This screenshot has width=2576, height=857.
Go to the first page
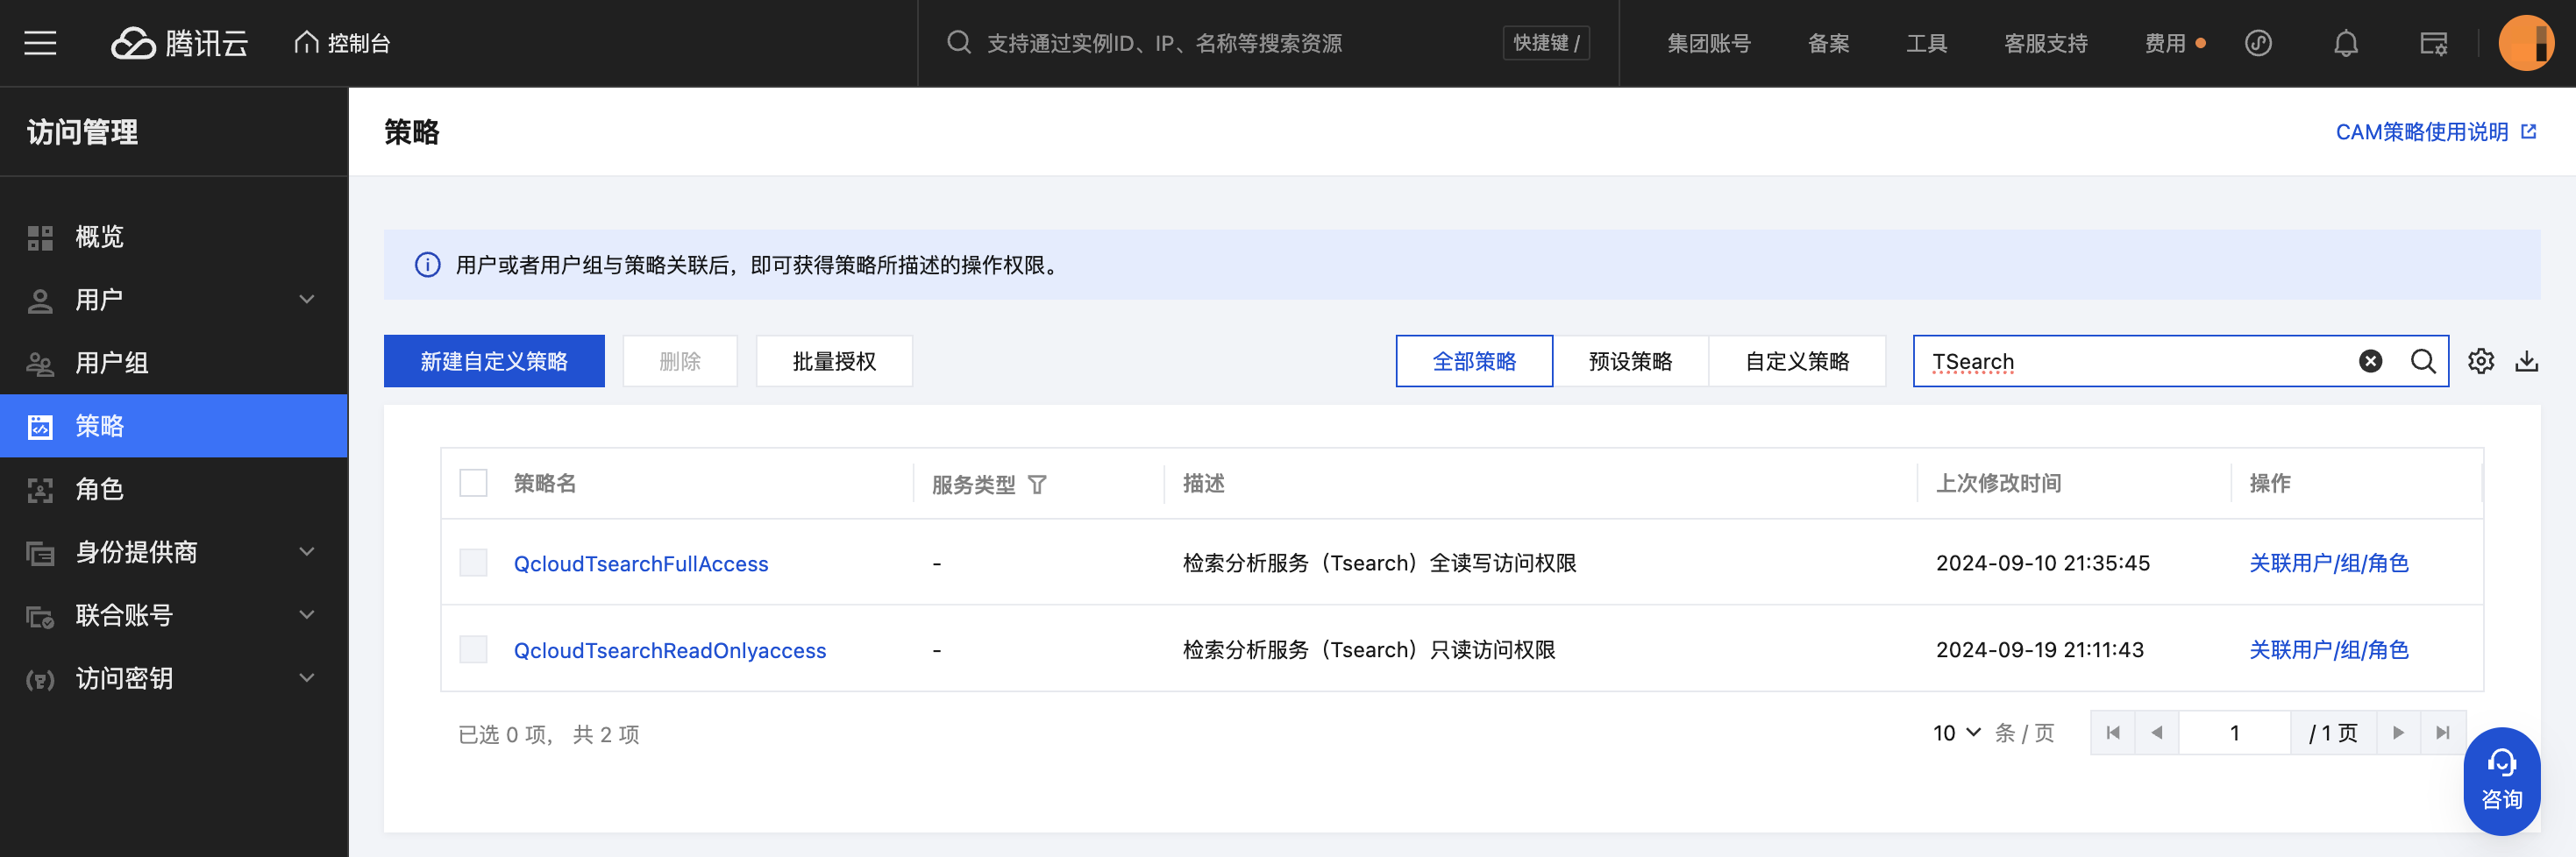[2112, 733]
